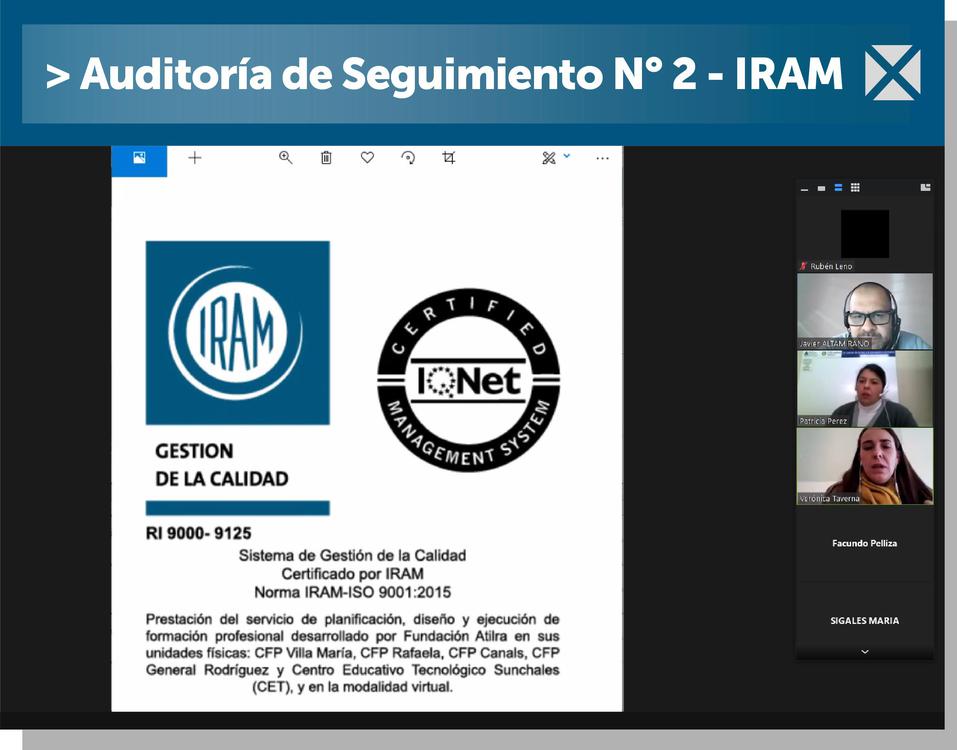Image resolution: width=957 pixels, height=750 pixels.
Task: Switch to gallery grid view
Action: coord(855,188)
